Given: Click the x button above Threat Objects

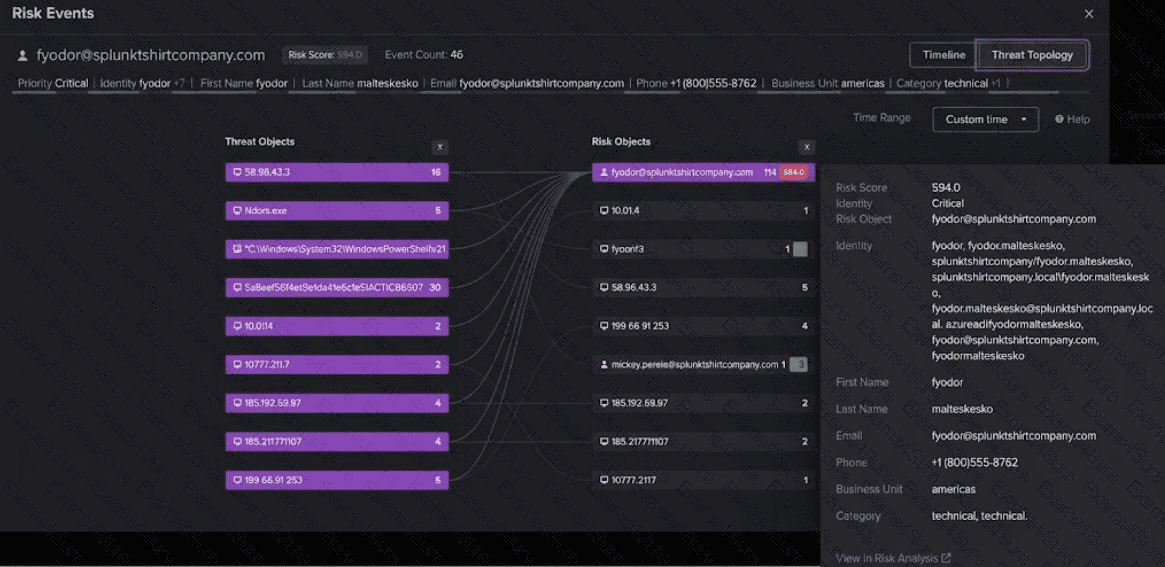Looking at the screenshot, I should pos(440,147).
